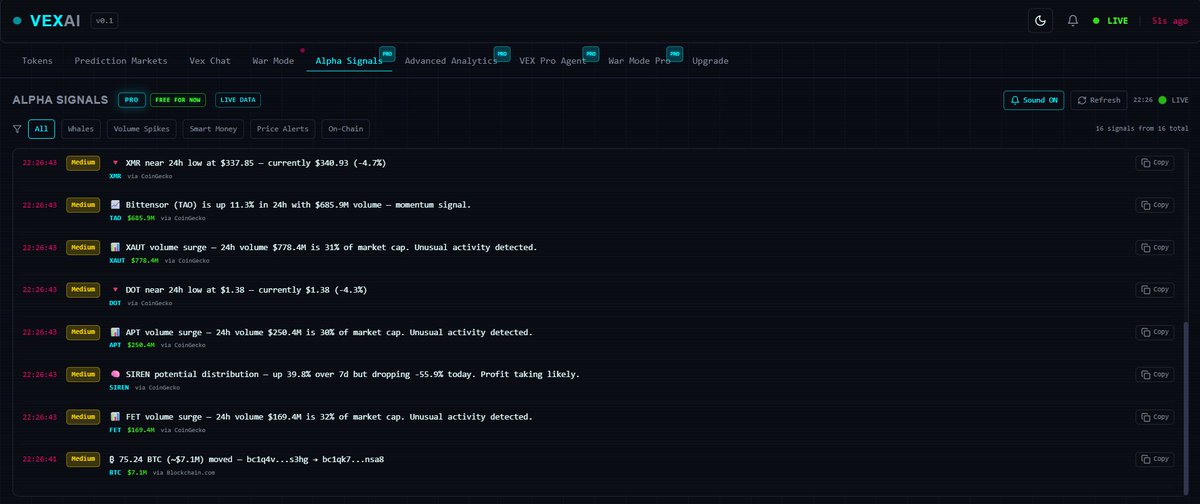
Task: Open Advanced Analytics tab
Action: (451, 61)
